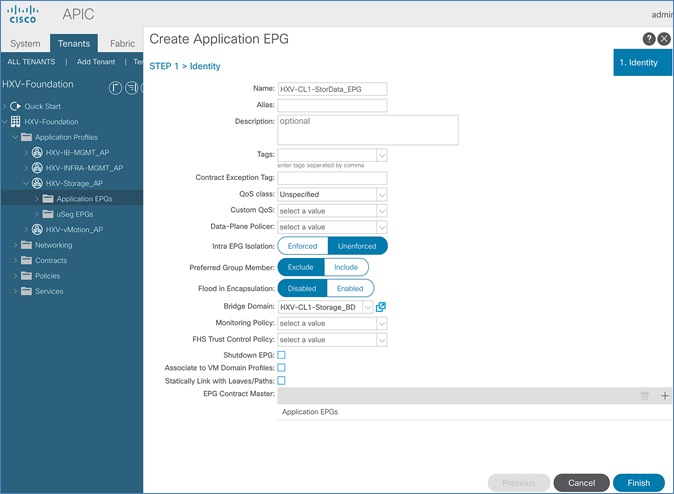The height and width of the screenshot is (494, 674).
Task: Open the QoS class dropdown
Action: click(x=382, y=194)
